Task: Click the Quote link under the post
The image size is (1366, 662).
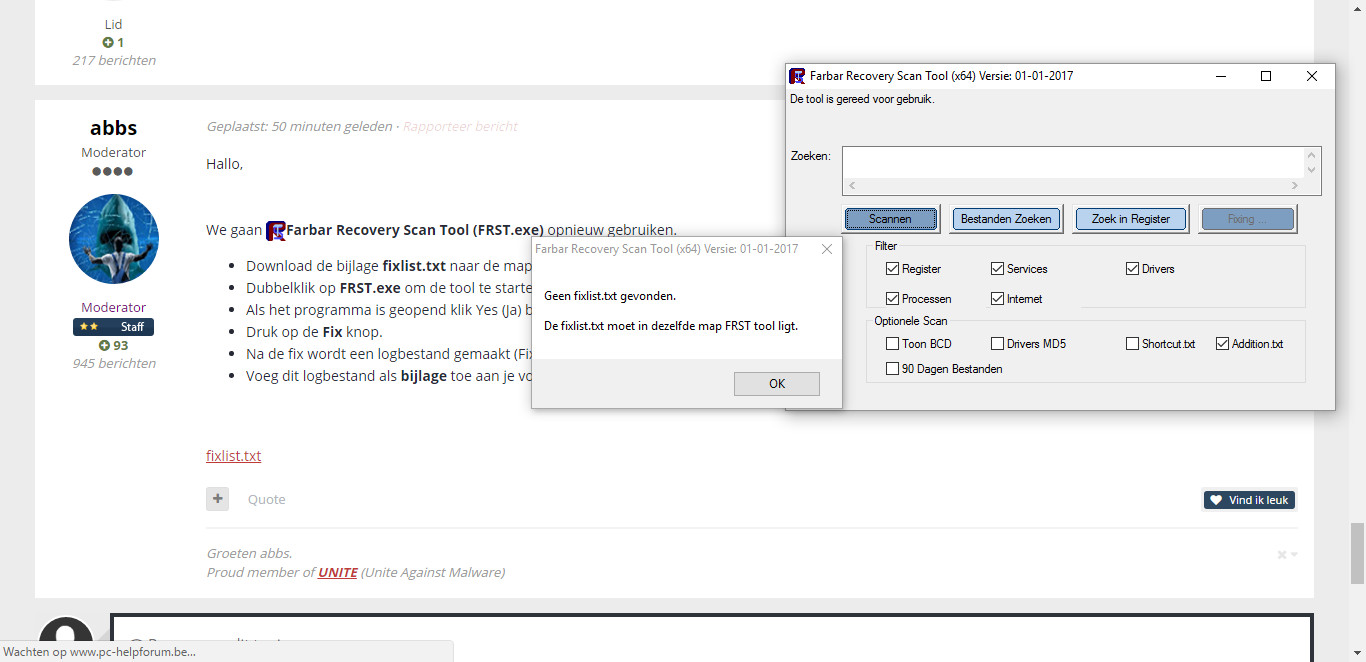Action: (x=266, y=499)
